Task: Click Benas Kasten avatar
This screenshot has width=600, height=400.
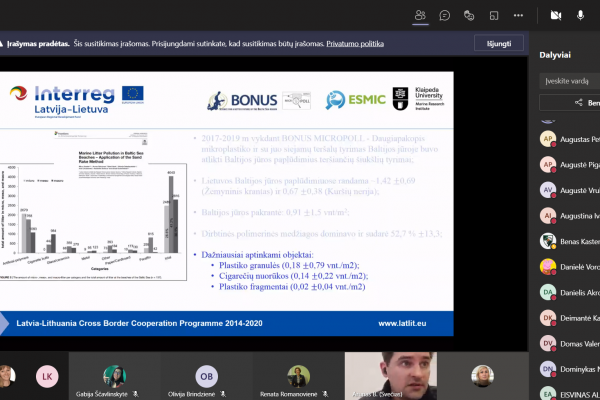Action: 548,241
